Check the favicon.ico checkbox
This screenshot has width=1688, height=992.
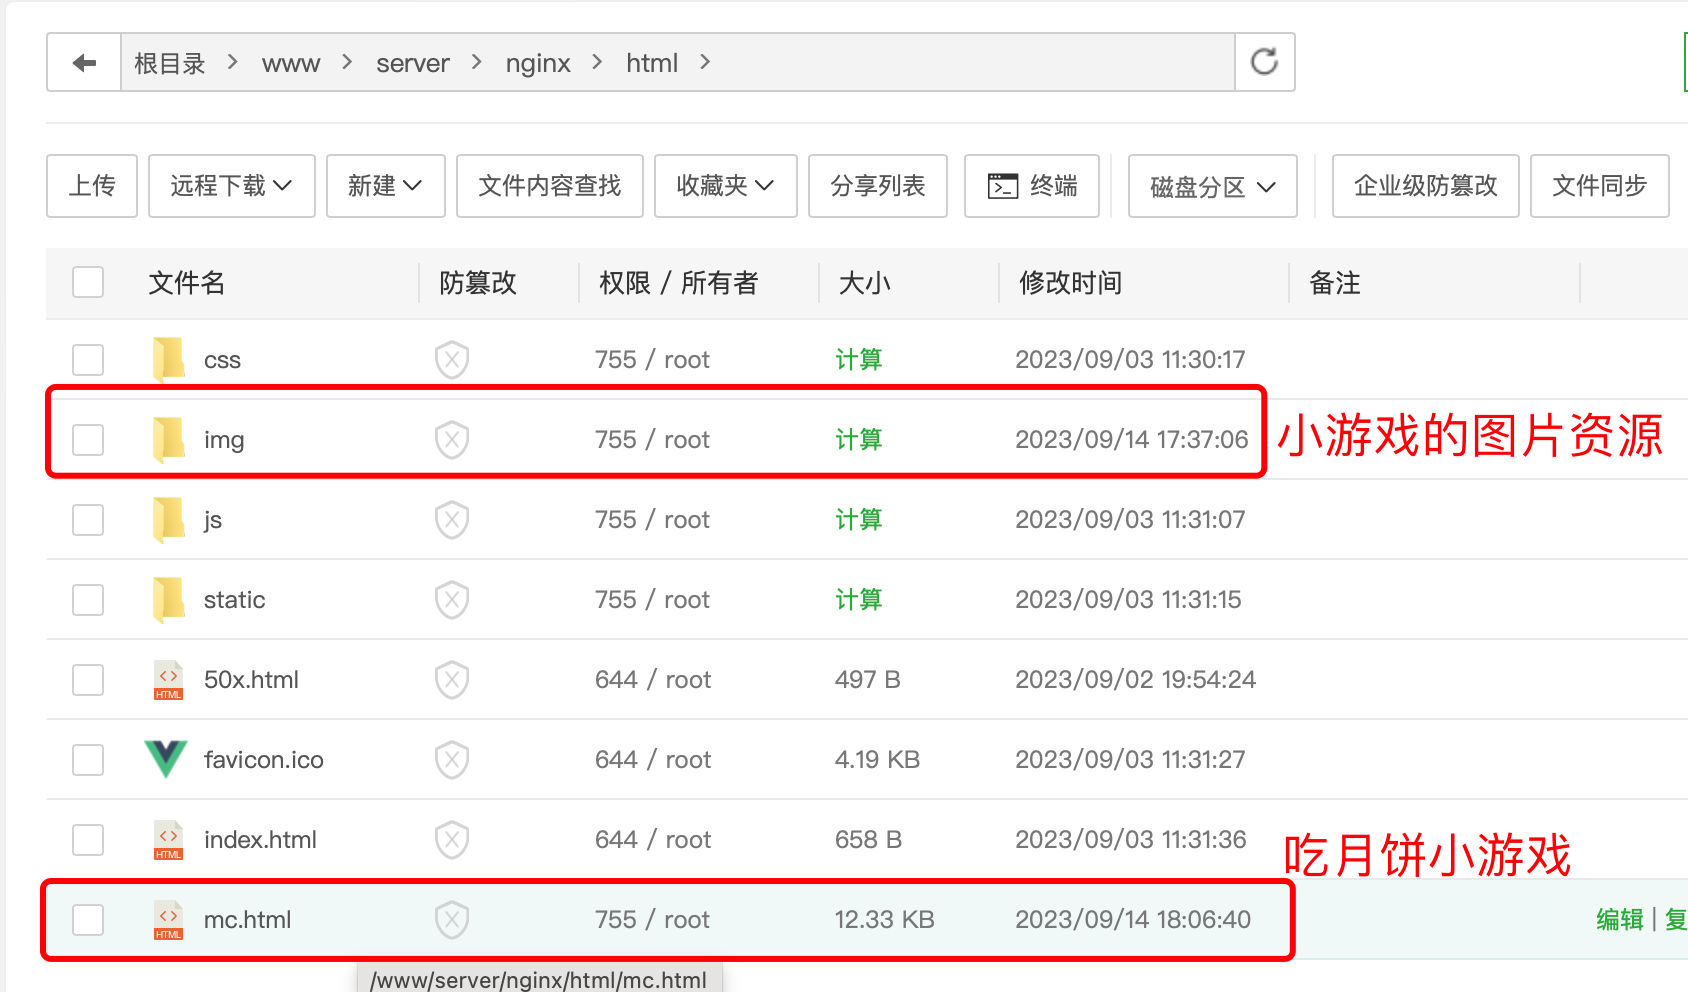coord(88,760)
